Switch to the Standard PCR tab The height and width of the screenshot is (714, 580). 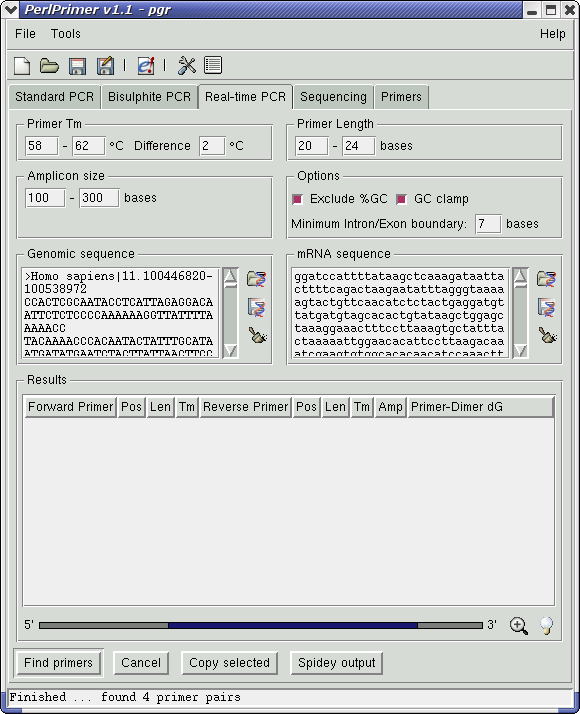[x=54, y=97]
